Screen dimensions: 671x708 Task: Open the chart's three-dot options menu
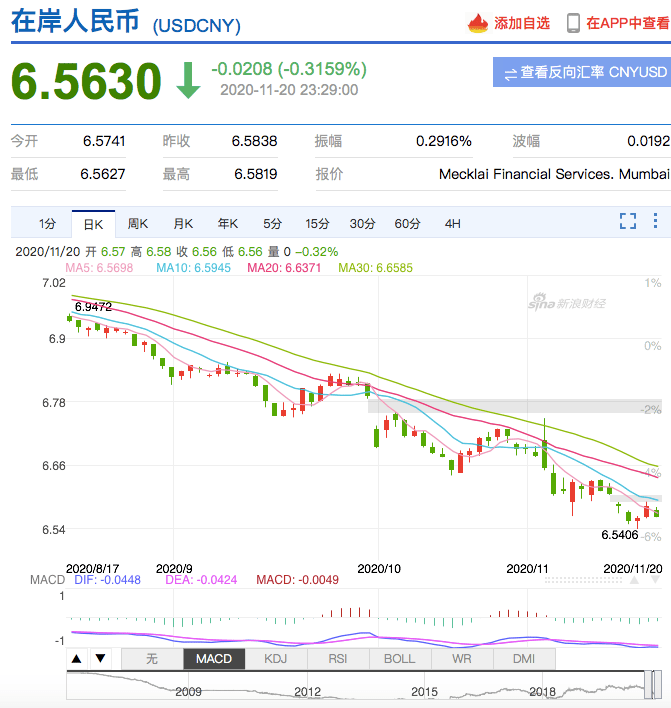[x=655, y=221]
